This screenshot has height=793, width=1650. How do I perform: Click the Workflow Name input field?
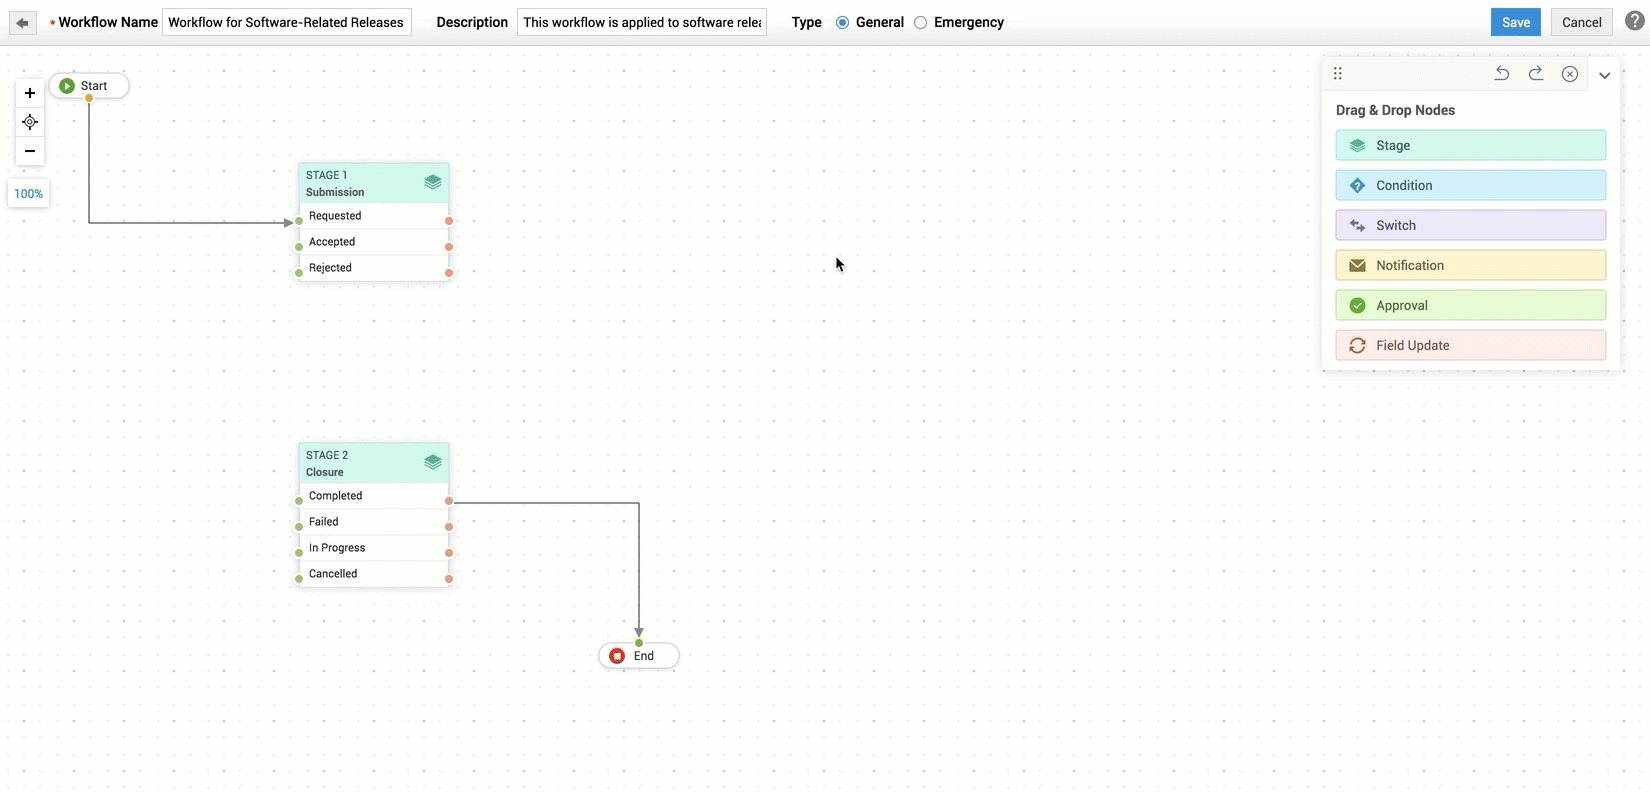pyautogui.click(x=286, y=22)
